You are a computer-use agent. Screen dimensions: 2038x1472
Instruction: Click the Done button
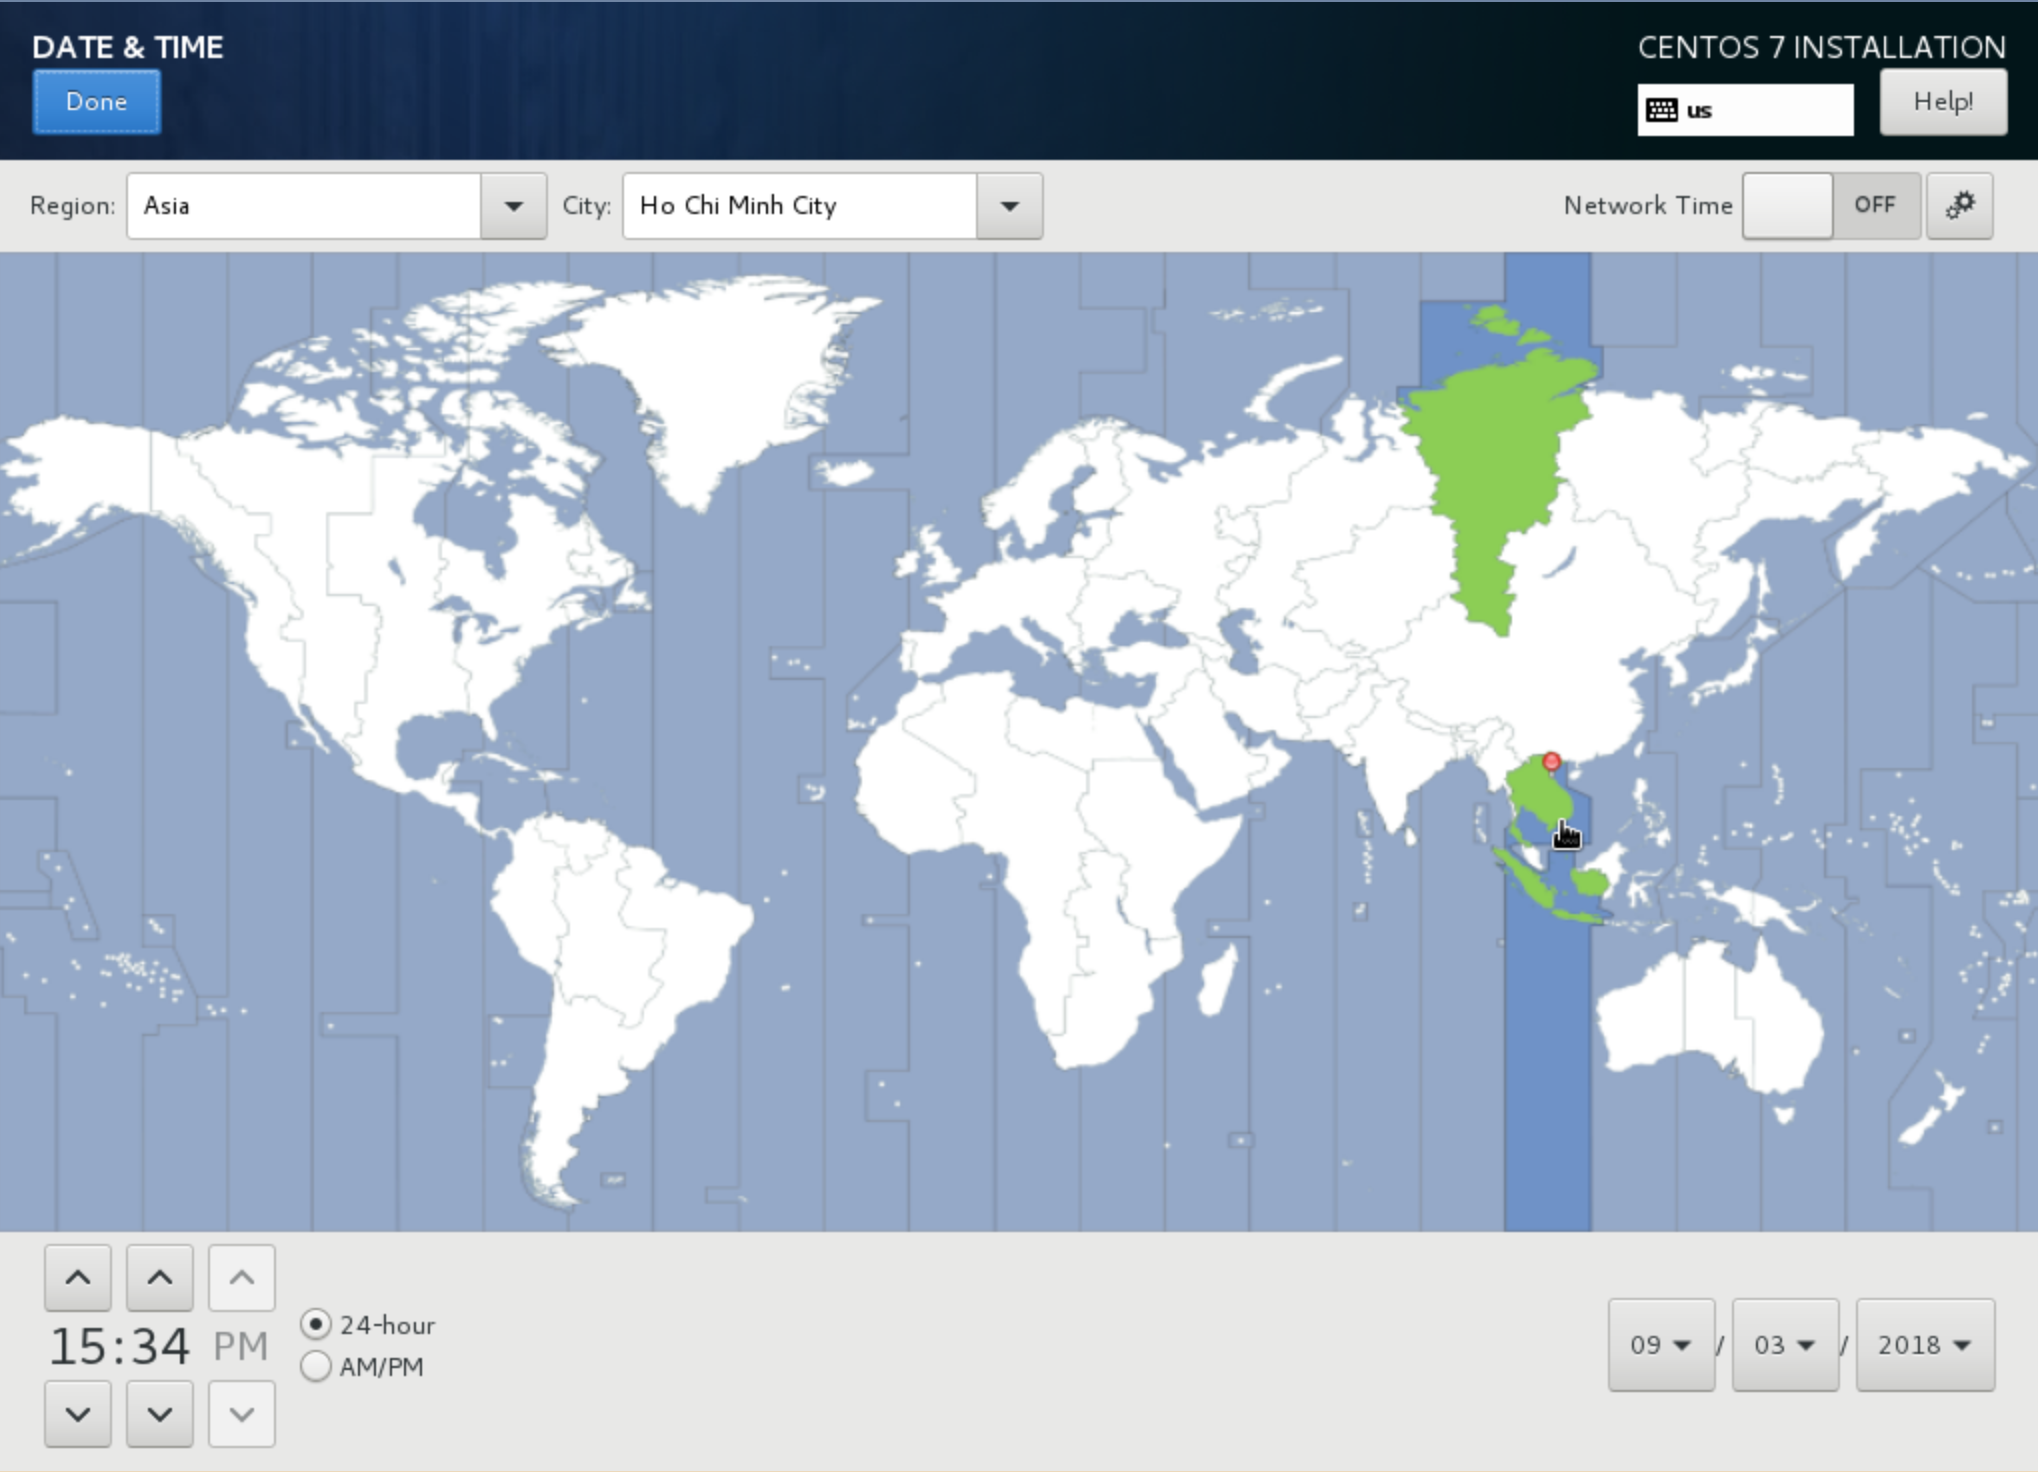coord(96,102)
